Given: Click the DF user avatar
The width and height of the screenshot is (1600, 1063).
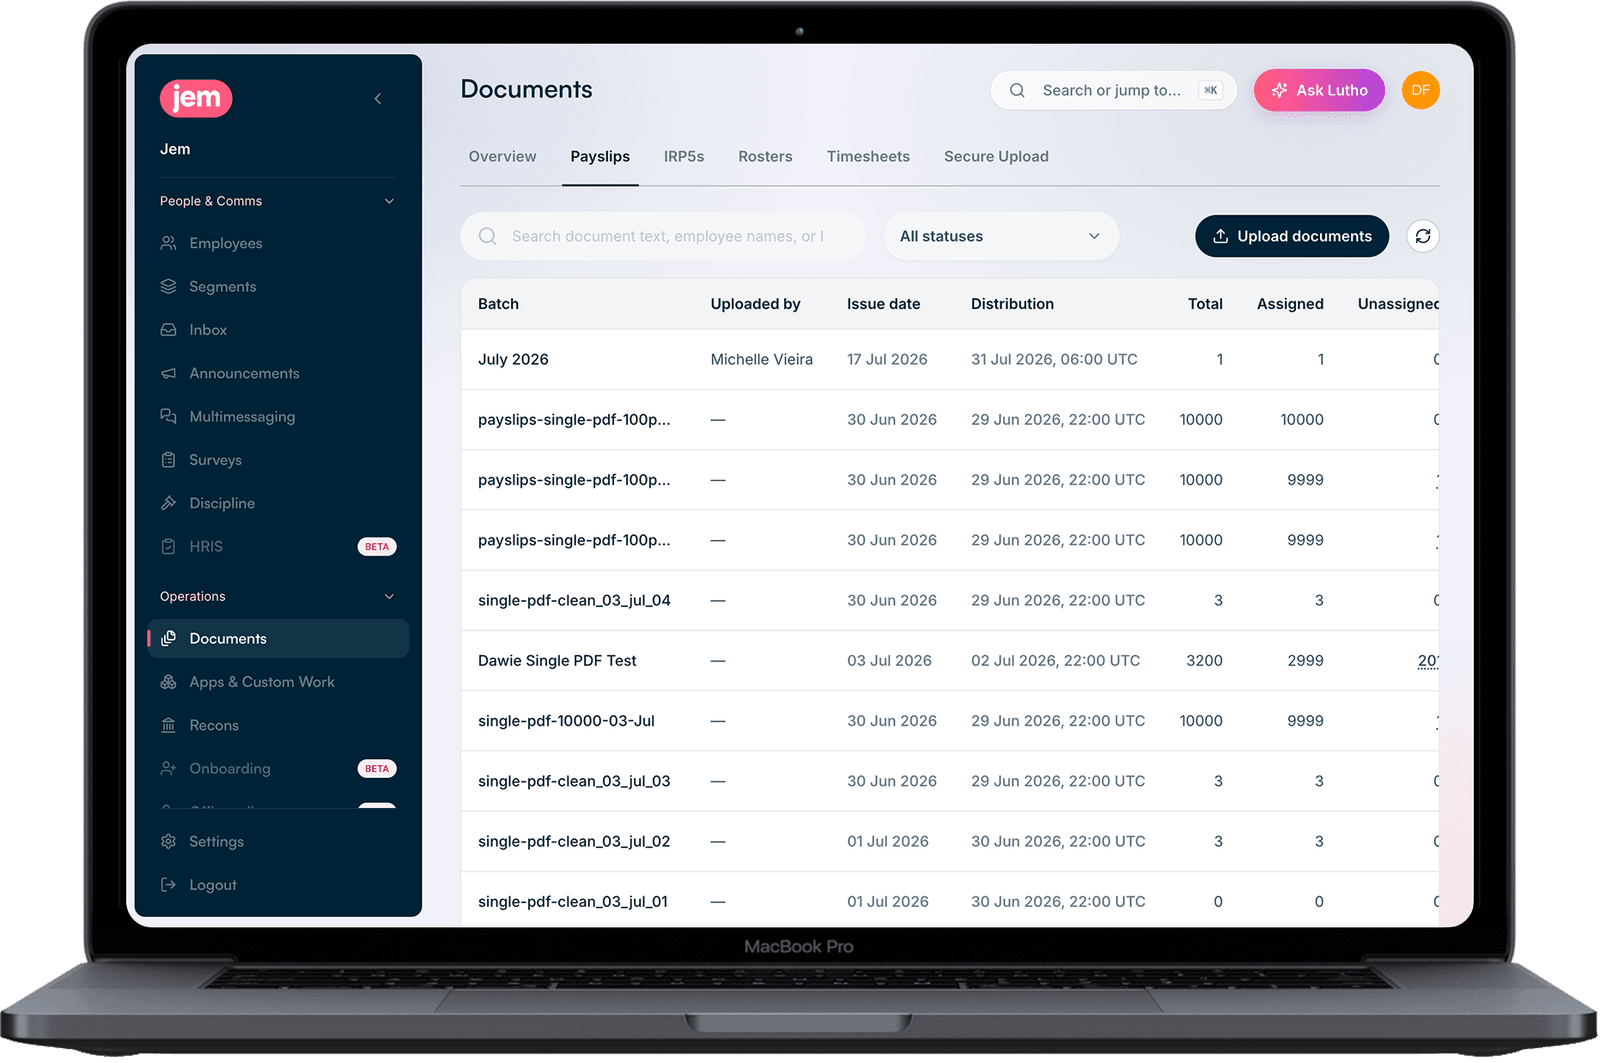Looking at the screenshot, I should coord(1420,90).
